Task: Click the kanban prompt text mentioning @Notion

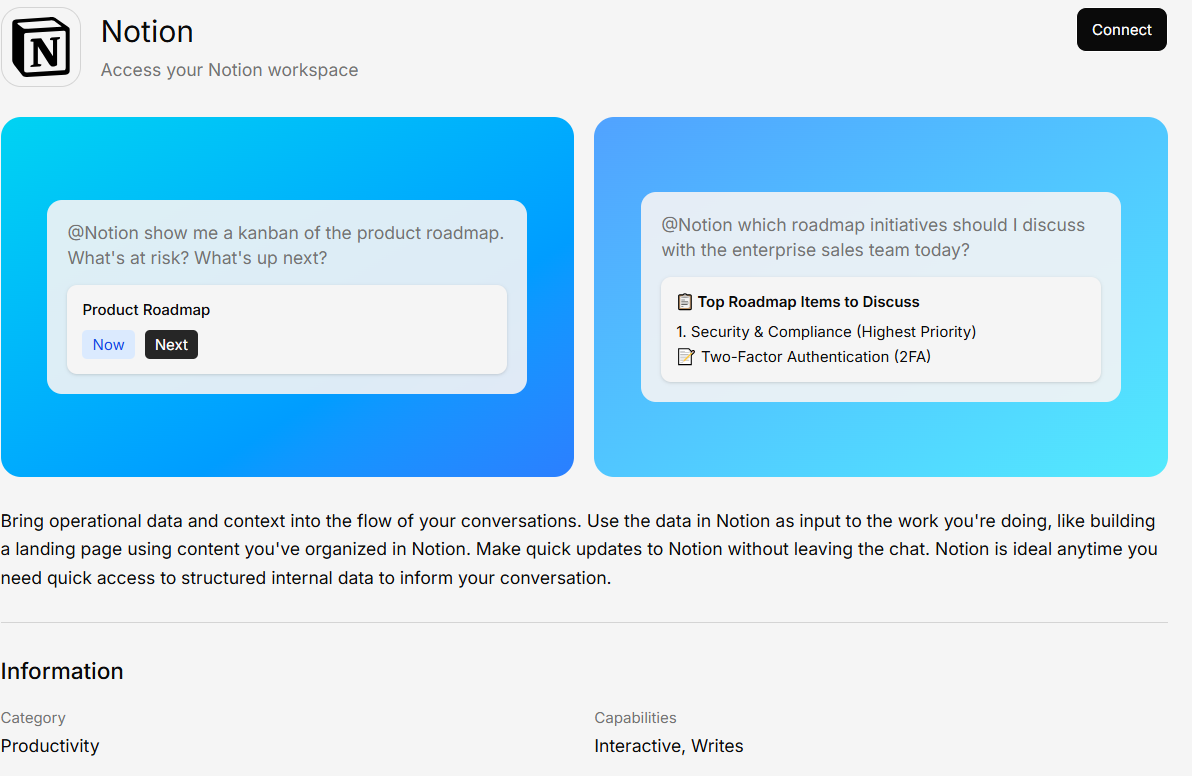Action: click(x=285, y=245)
